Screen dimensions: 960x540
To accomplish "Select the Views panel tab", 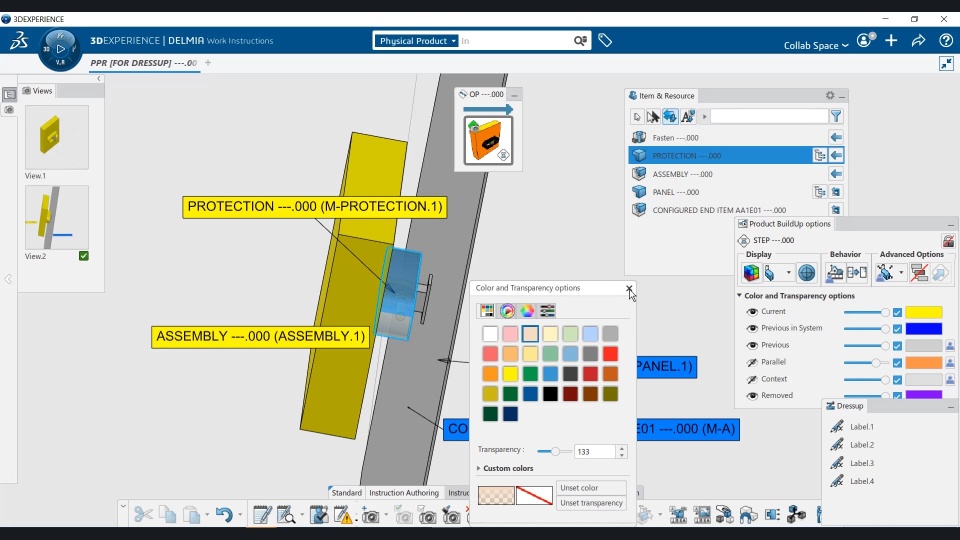I will [x=37, y=91].
